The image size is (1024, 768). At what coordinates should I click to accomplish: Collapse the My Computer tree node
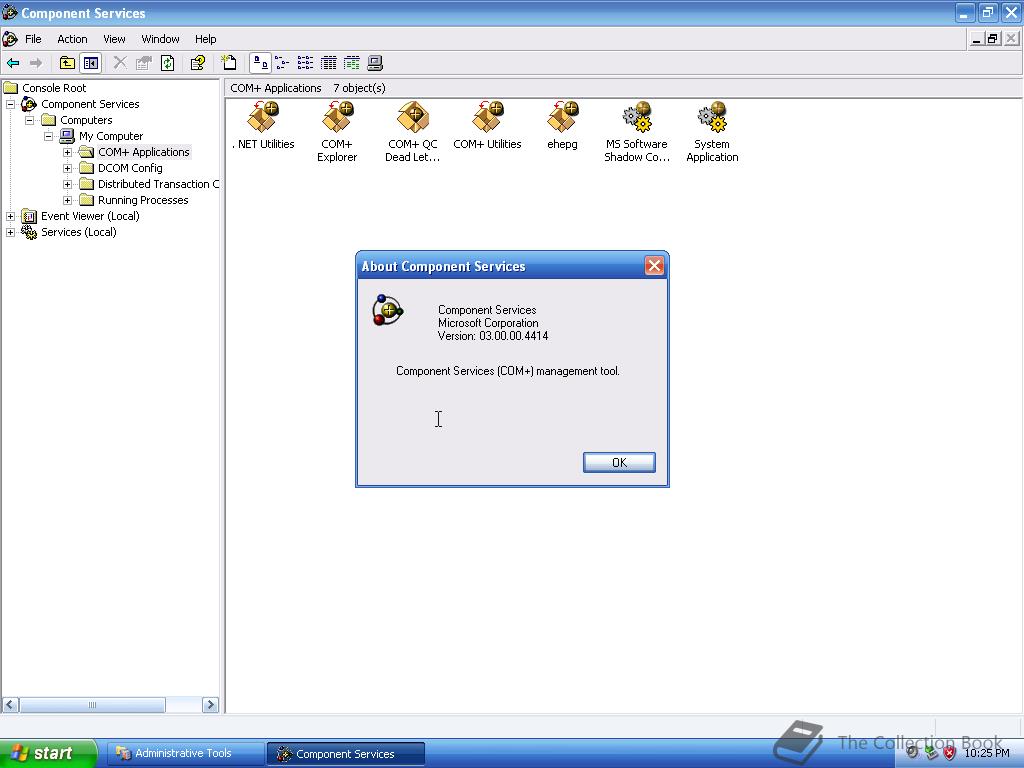48,136
